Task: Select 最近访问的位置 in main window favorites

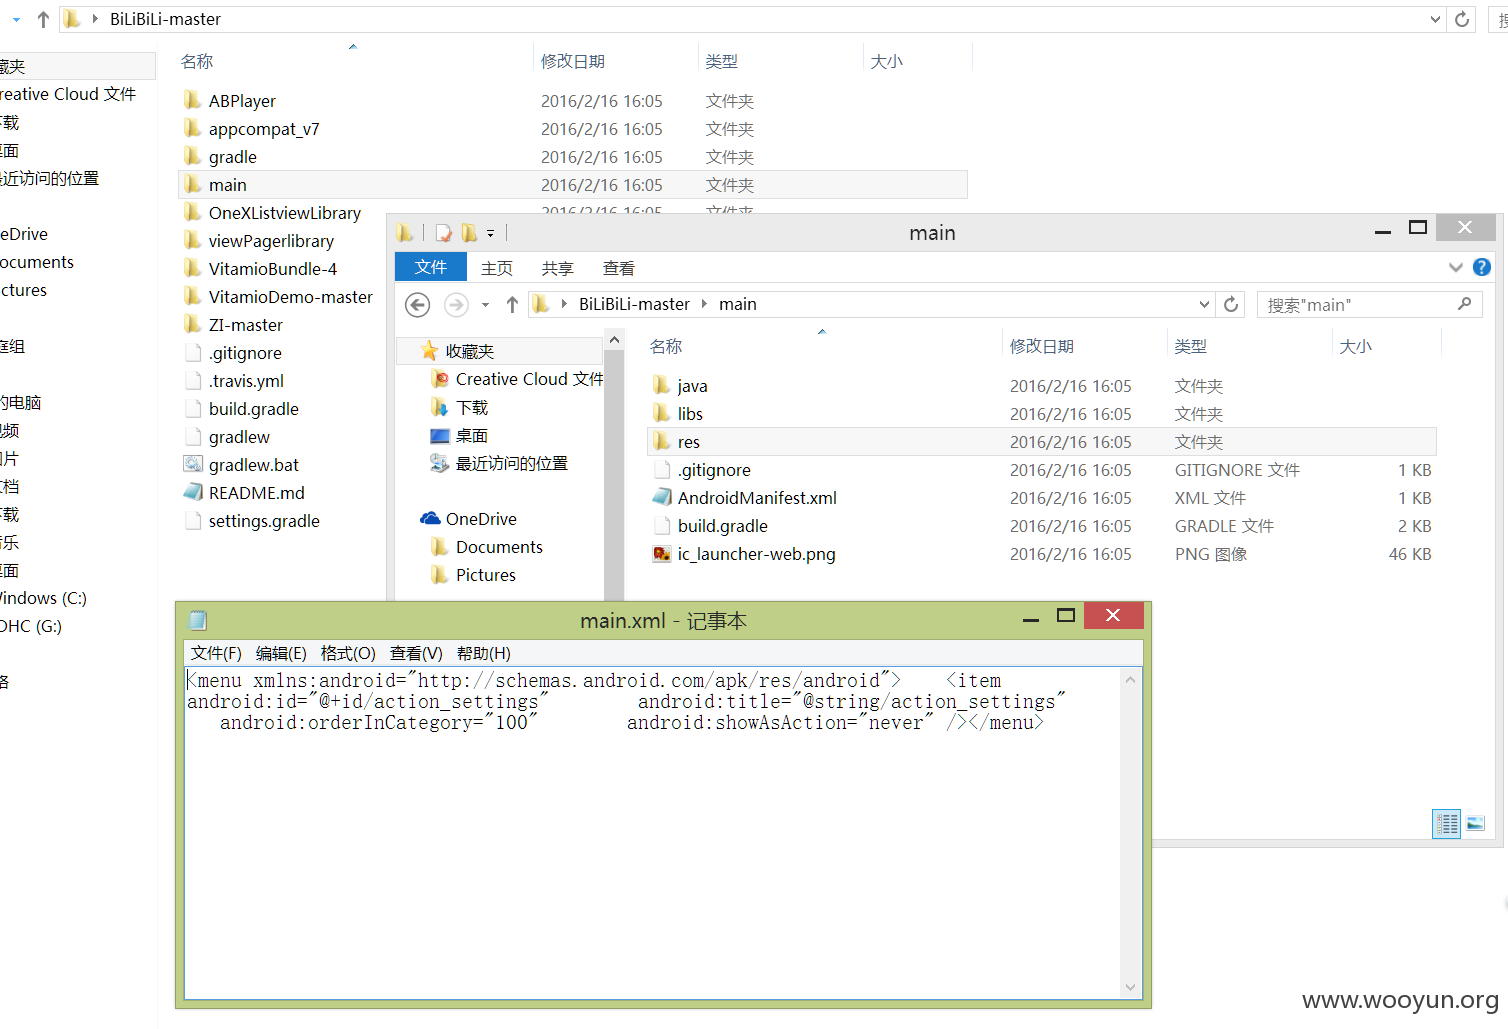Action: pyautogui.click(x=499, y=463)
